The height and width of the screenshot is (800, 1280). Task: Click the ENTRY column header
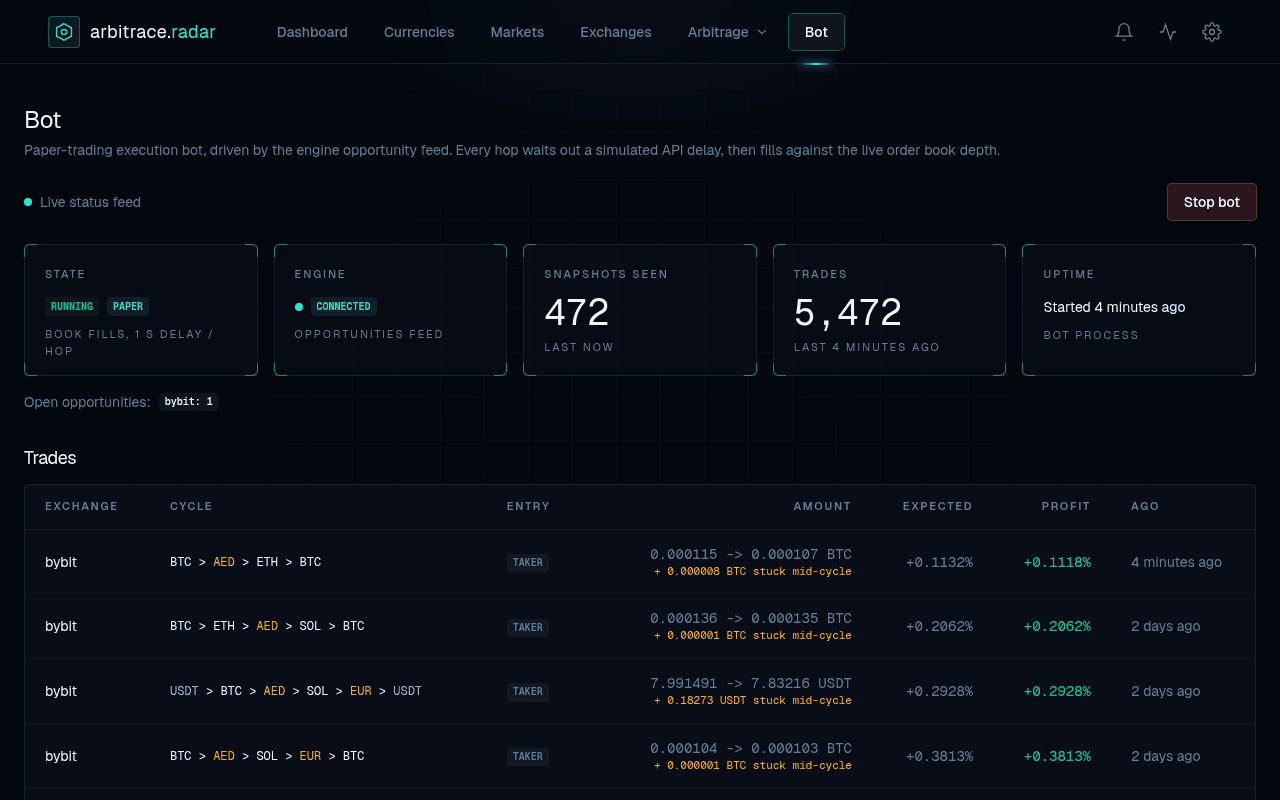pyautogui.click(x=528, y=506)
